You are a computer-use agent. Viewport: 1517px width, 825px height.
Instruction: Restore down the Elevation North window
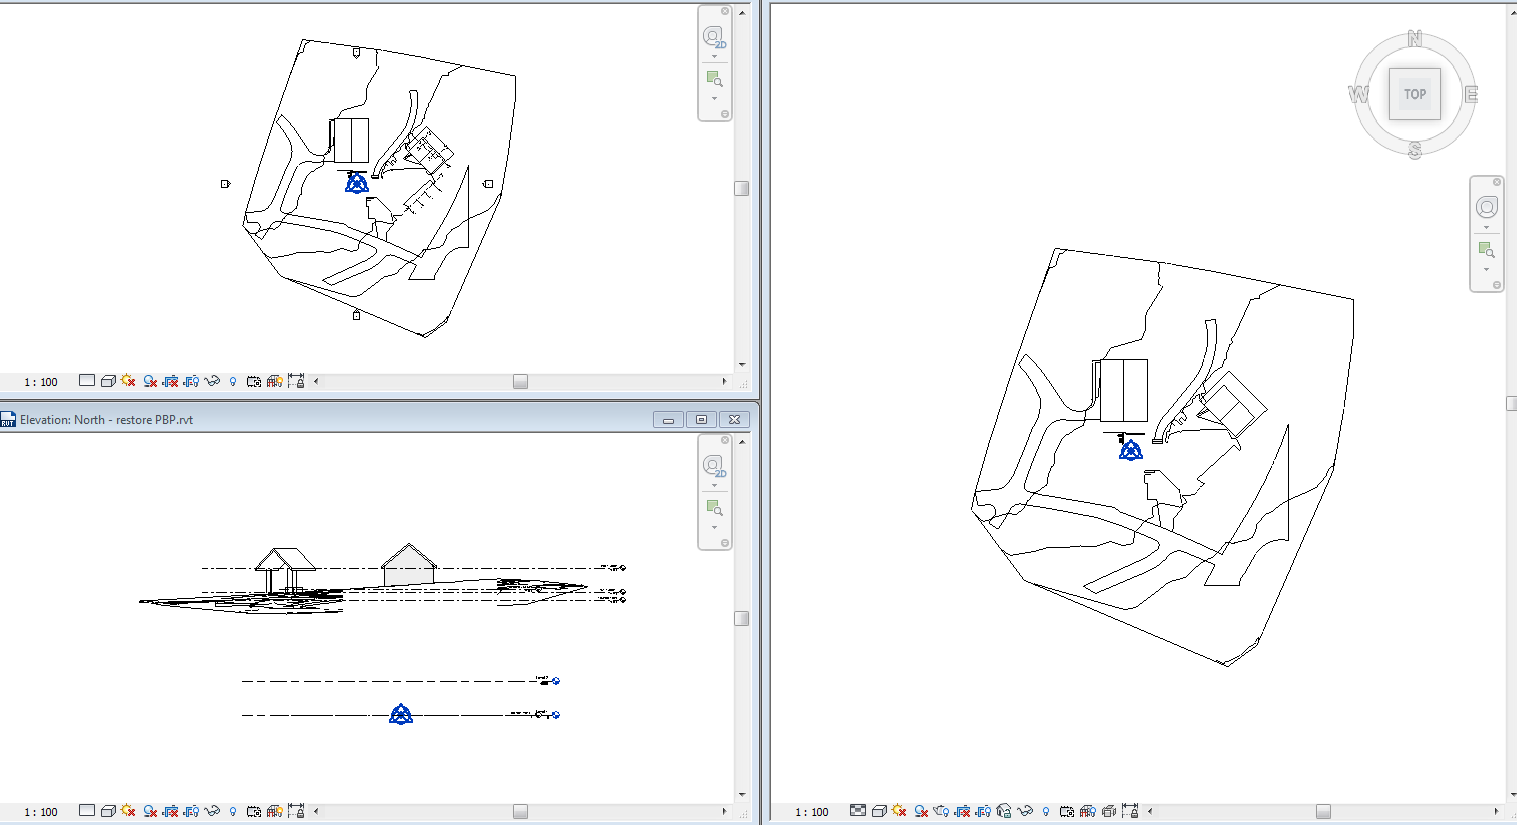[x=701, y=420]
